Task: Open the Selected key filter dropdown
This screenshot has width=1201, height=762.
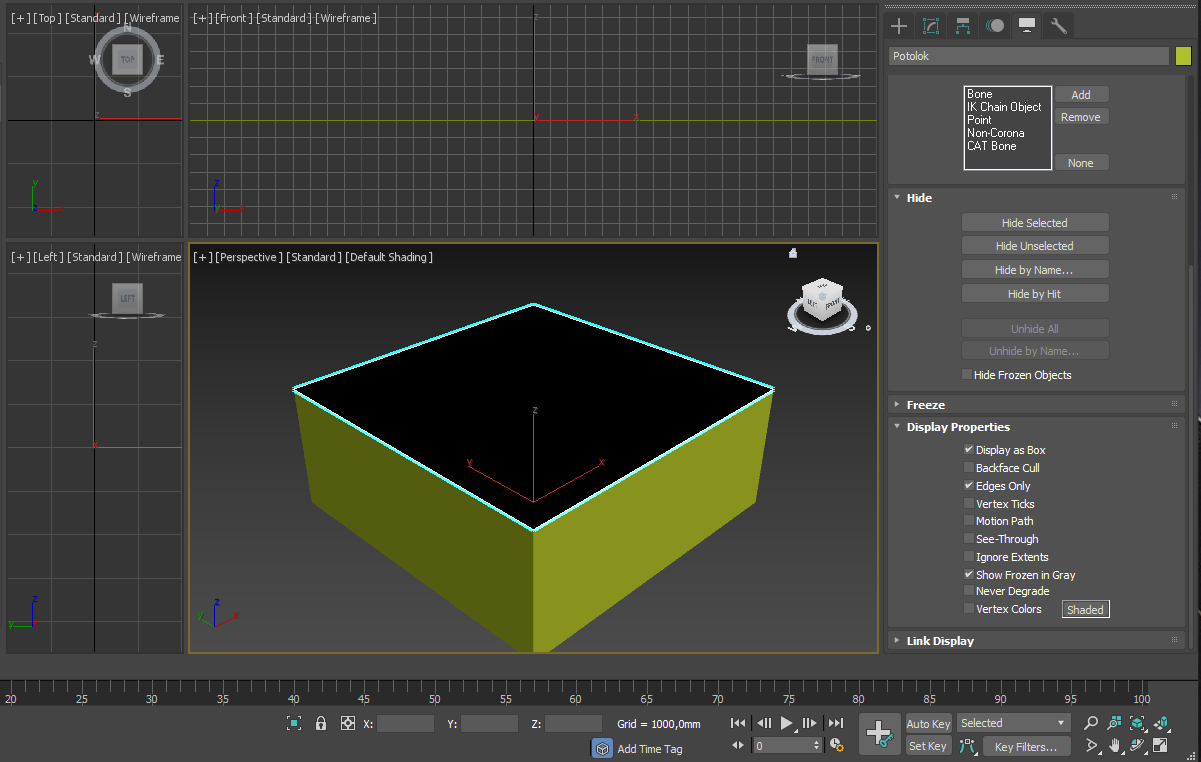Action: tap(1013, 723)
